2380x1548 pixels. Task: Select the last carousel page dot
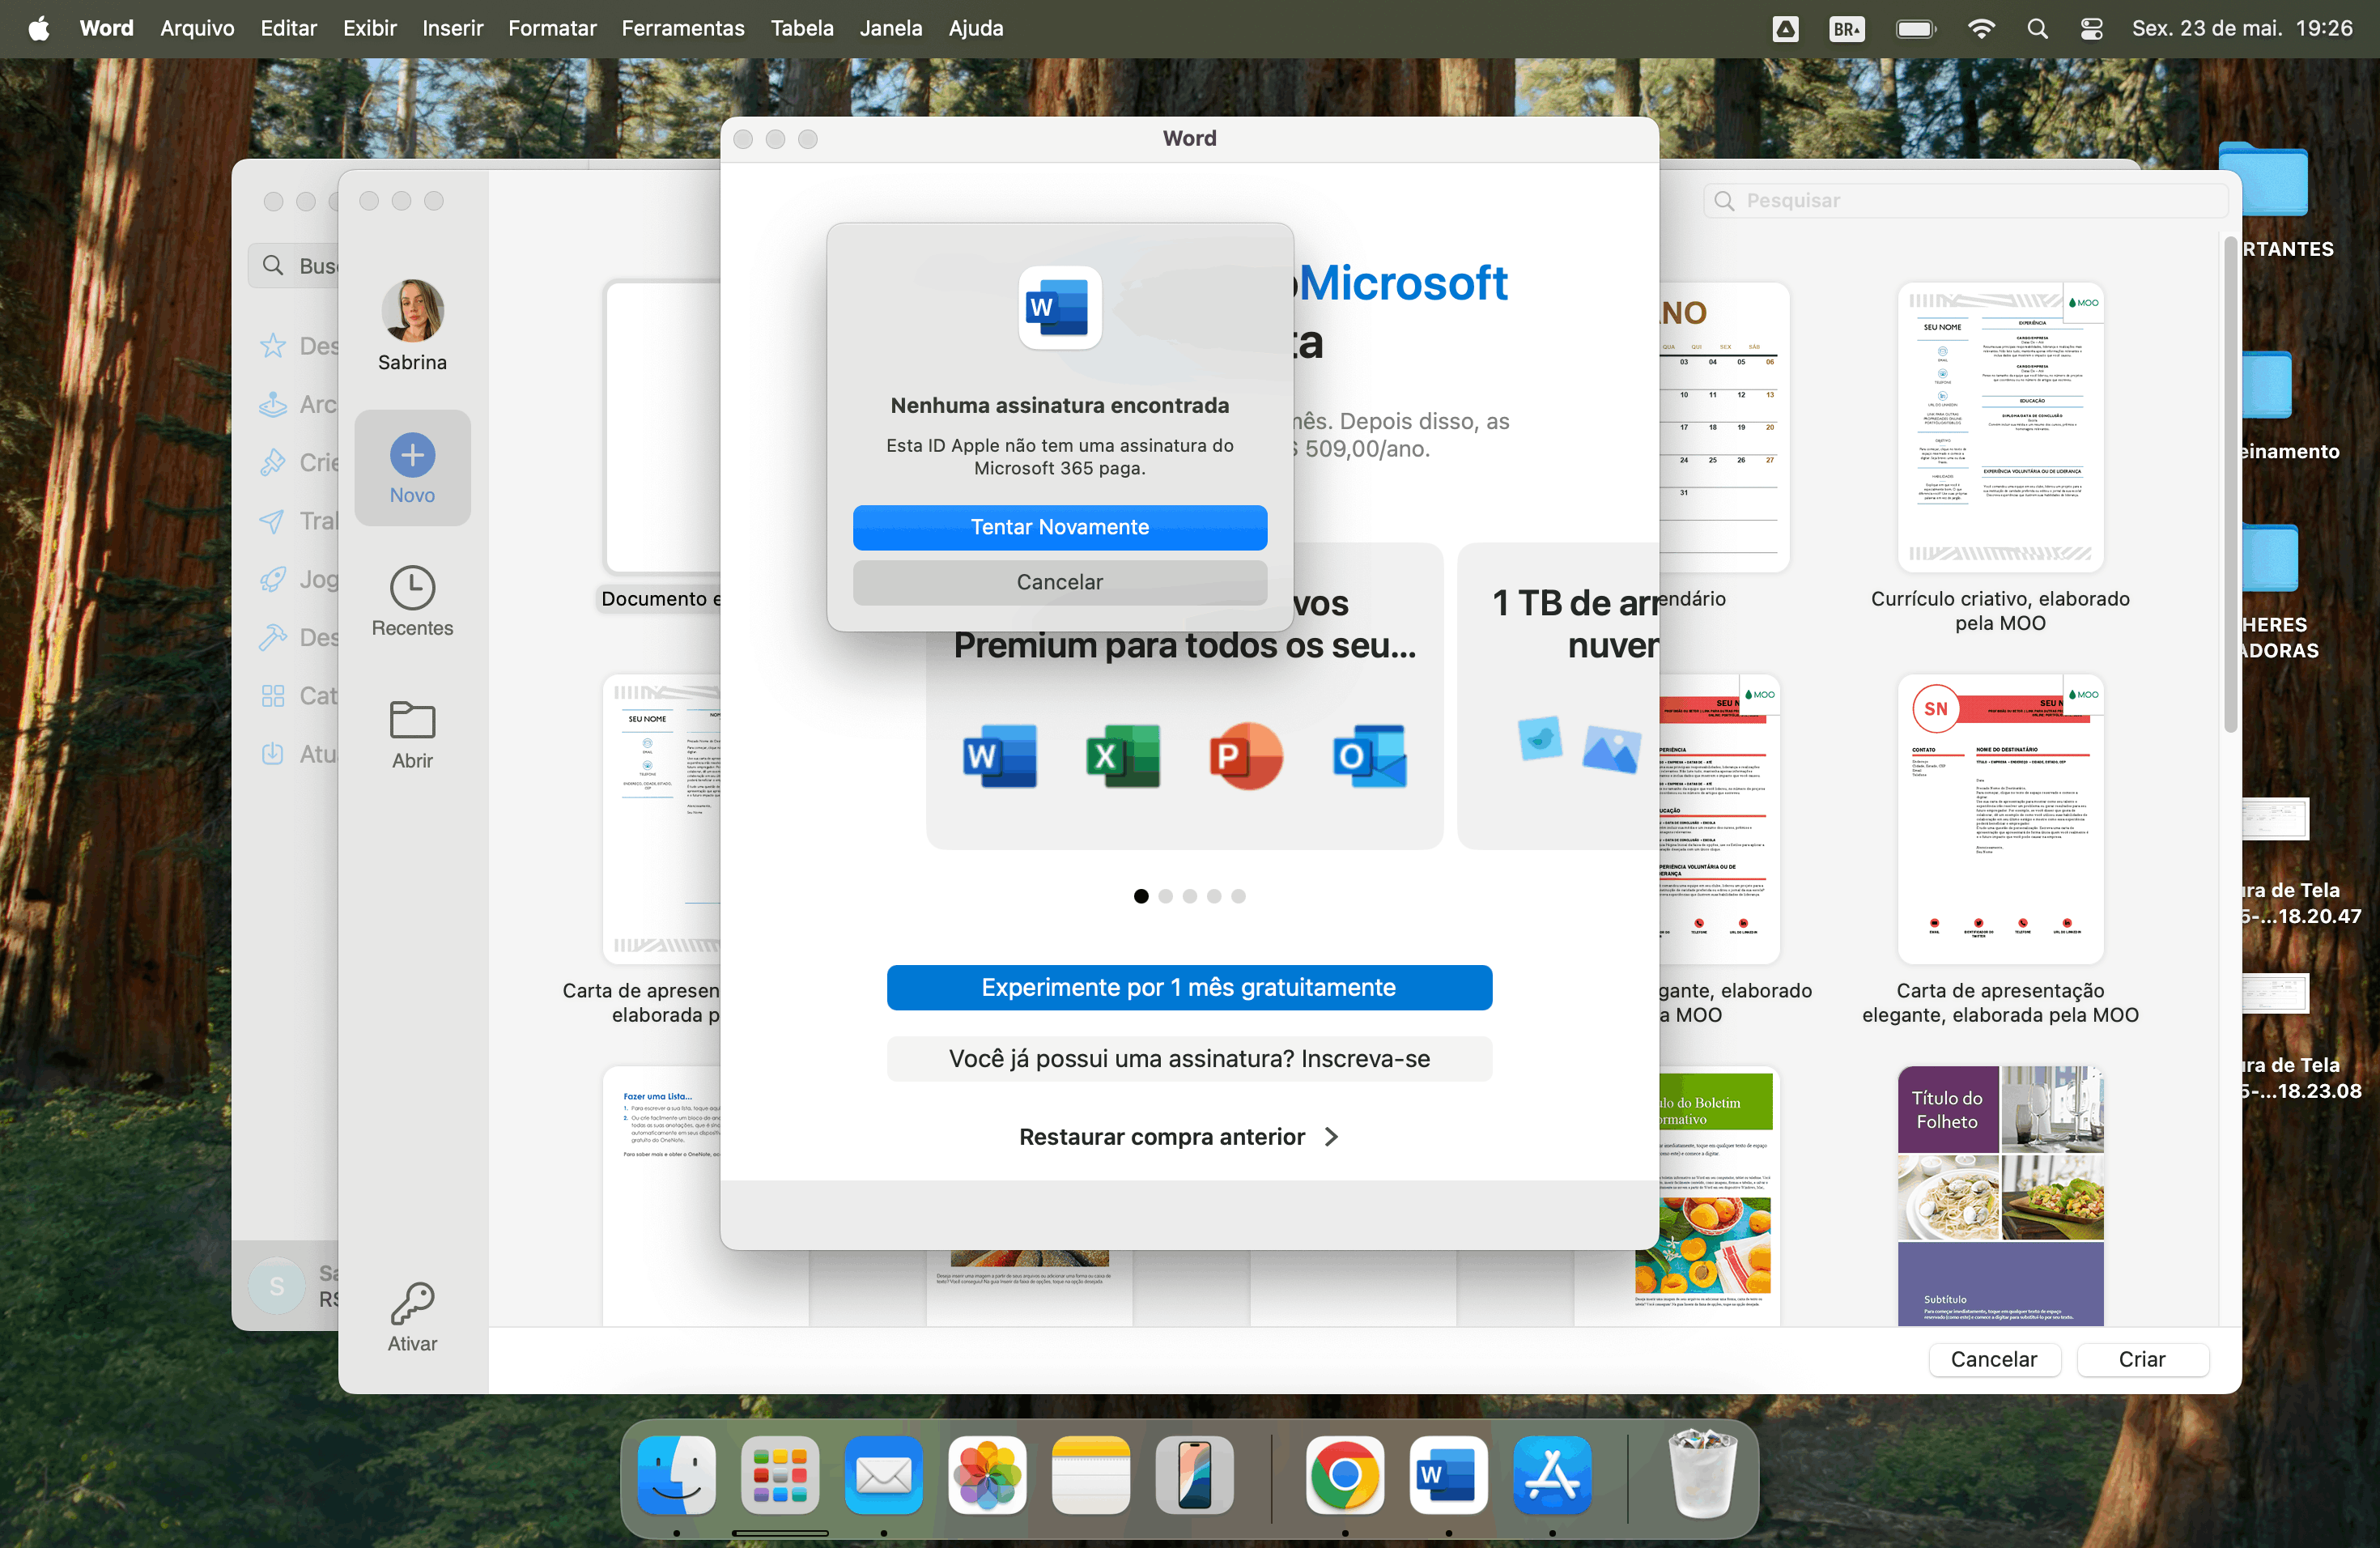tap(1238, 896)
